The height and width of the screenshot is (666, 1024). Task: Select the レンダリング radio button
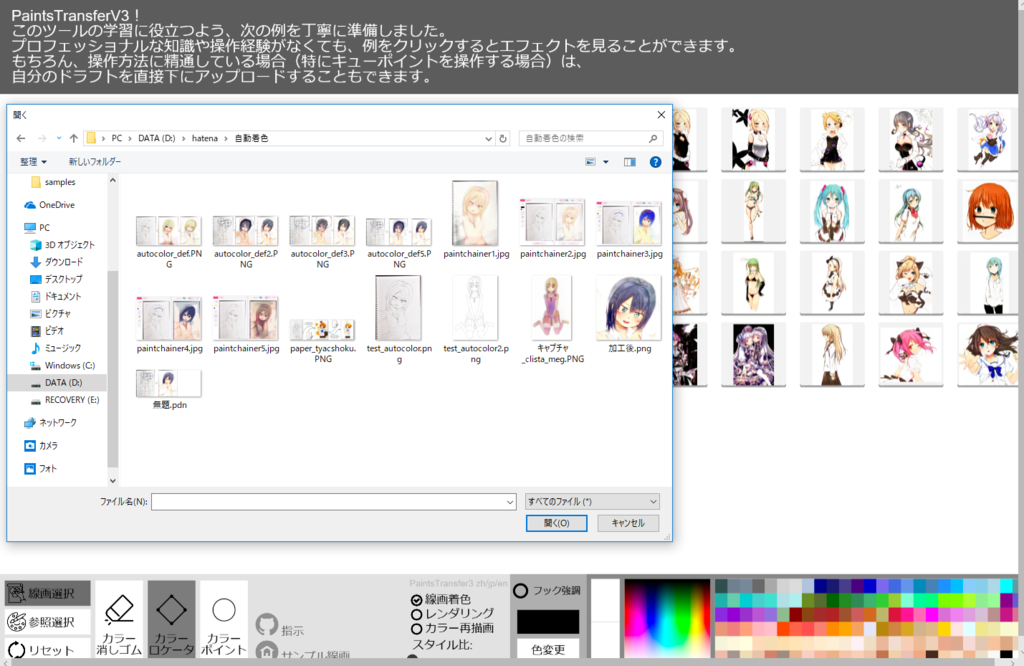[x=418, y=614]
